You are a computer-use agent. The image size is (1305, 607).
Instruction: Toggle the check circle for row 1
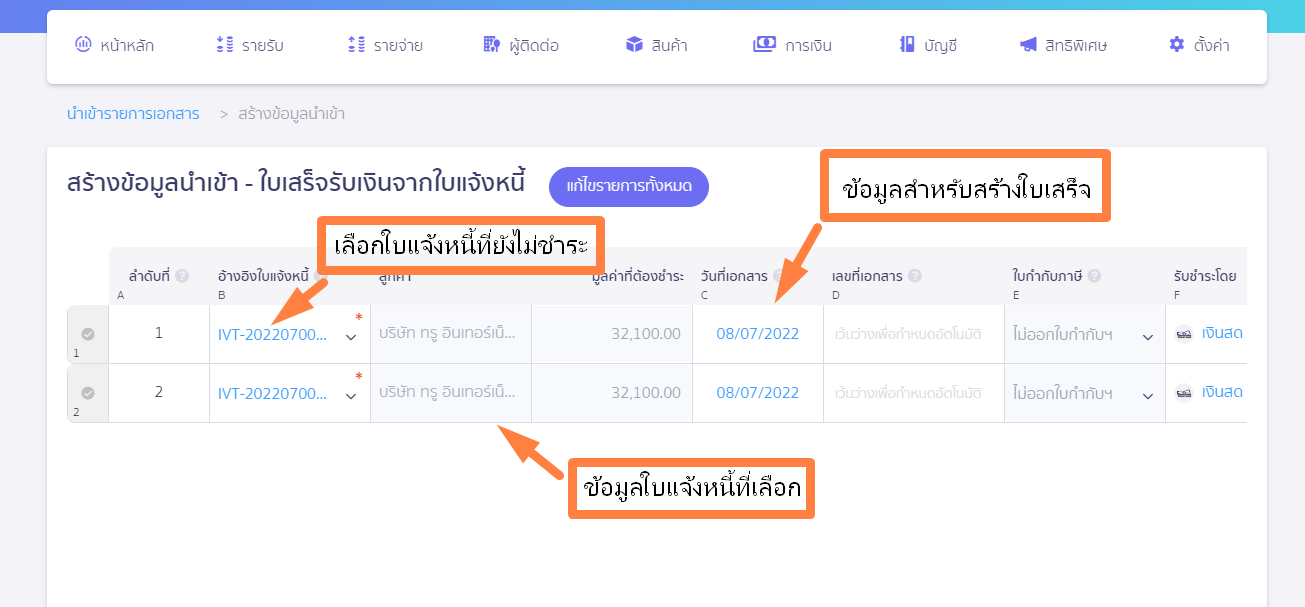(88, 334)
